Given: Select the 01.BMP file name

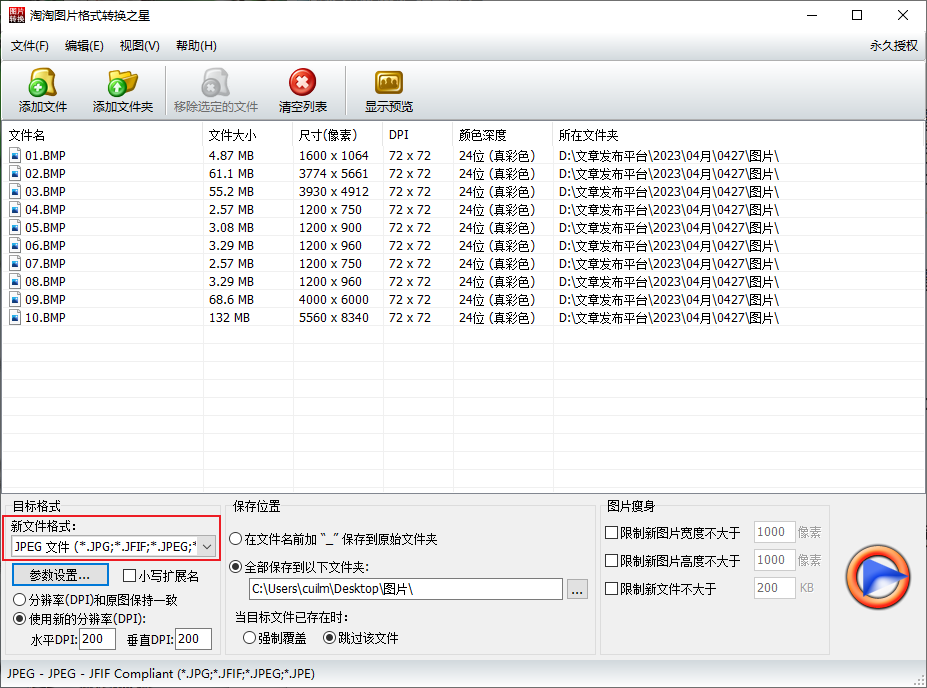Looking at the screenshot, I should pos(45,156).
